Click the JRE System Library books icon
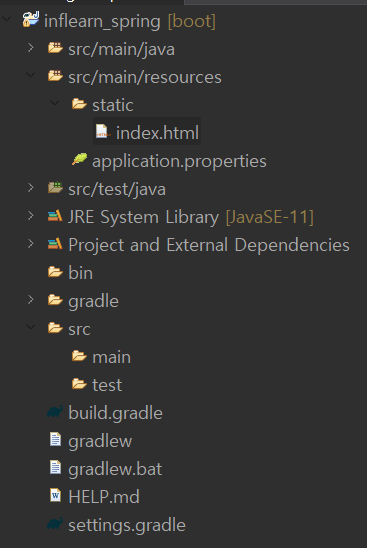Screen dimensions: 367x548 pos(55,216)
